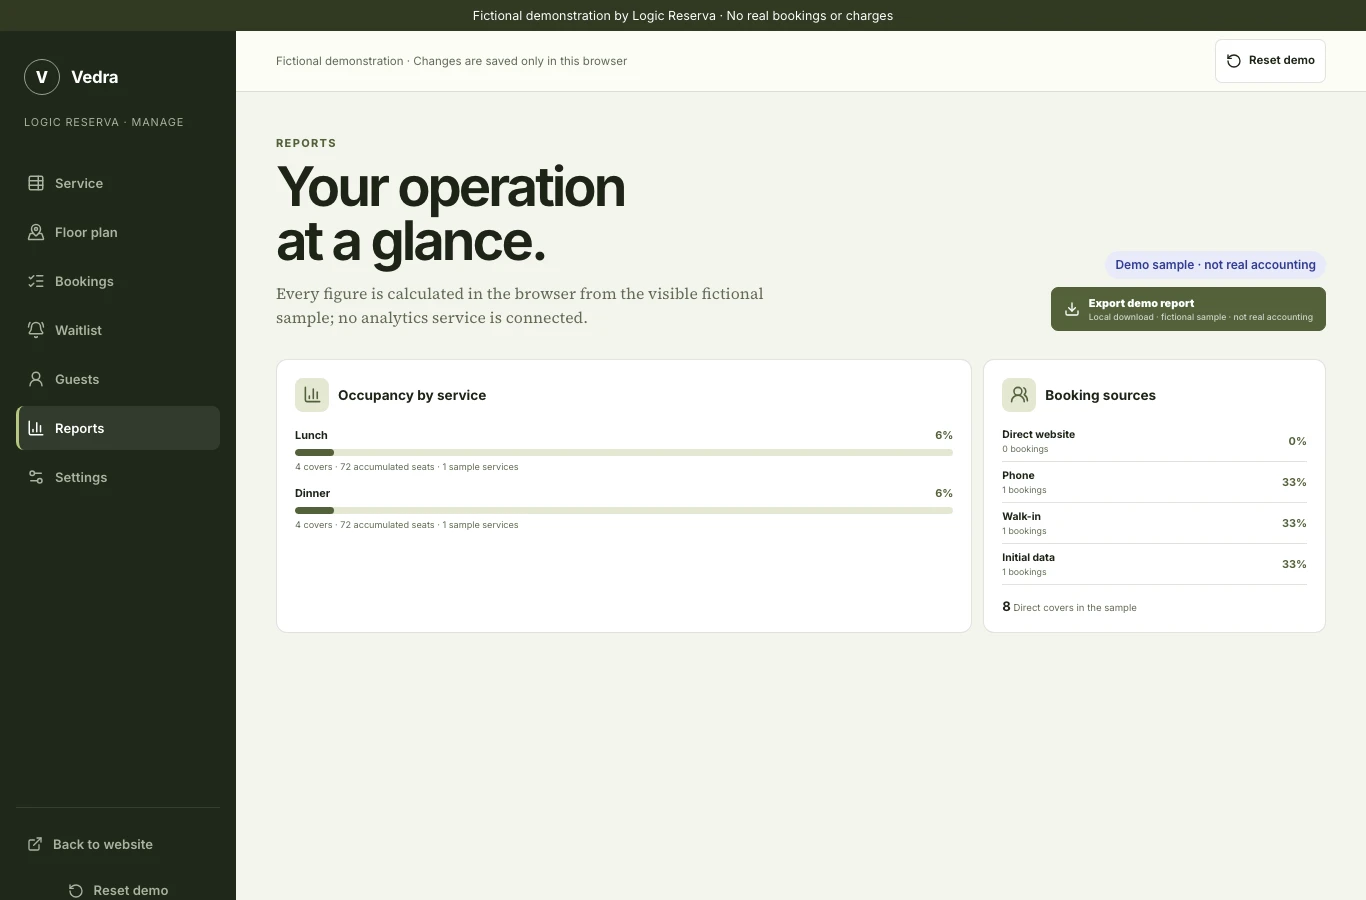Click the Back to website external-link icon
Screen dimensions: 1366x900
[x=35, y=844]
